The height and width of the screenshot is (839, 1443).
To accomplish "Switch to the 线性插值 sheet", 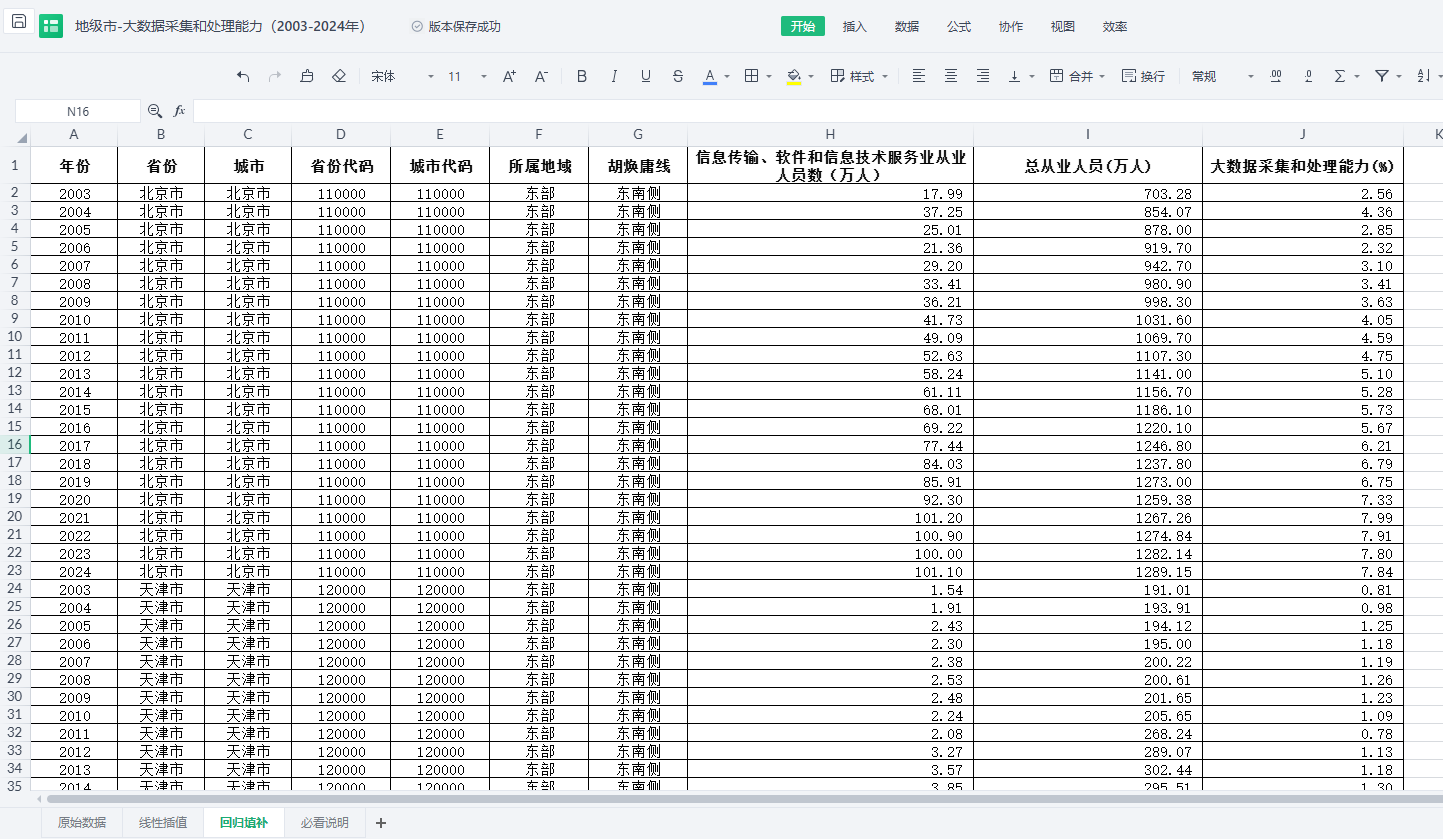I will 163,823.
